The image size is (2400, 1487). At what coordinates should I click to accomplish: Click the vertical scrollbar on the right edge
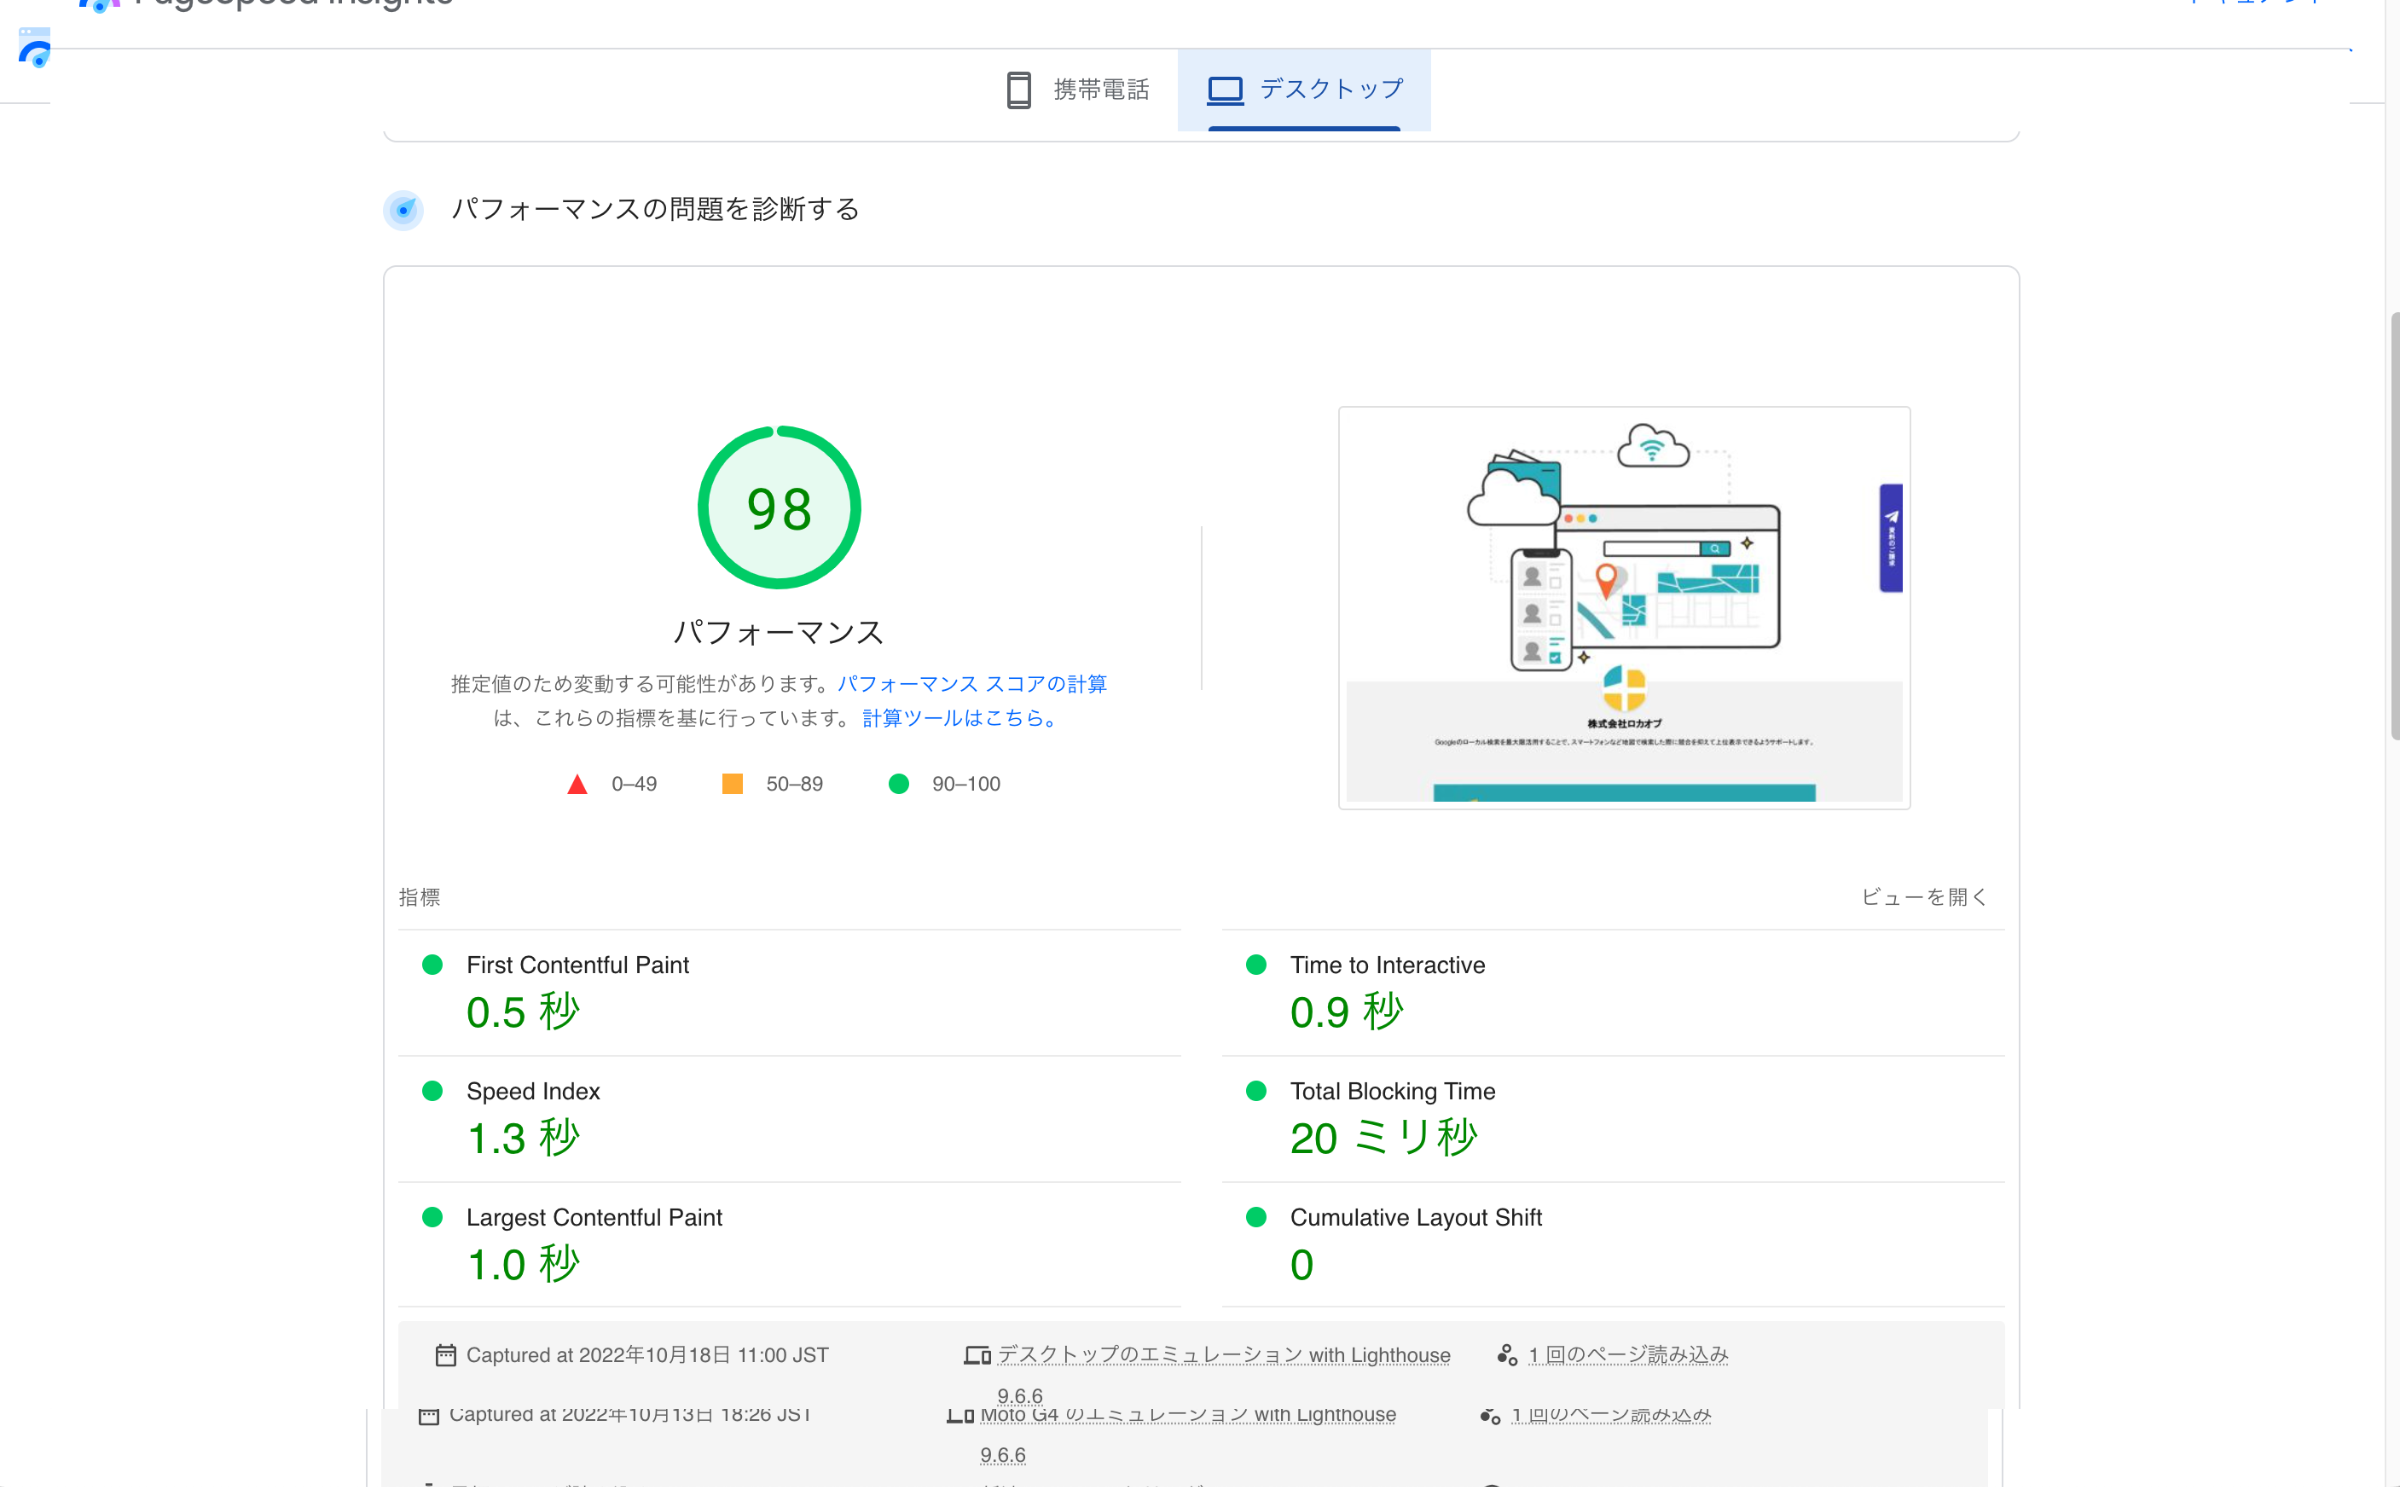pos(2393,525)
